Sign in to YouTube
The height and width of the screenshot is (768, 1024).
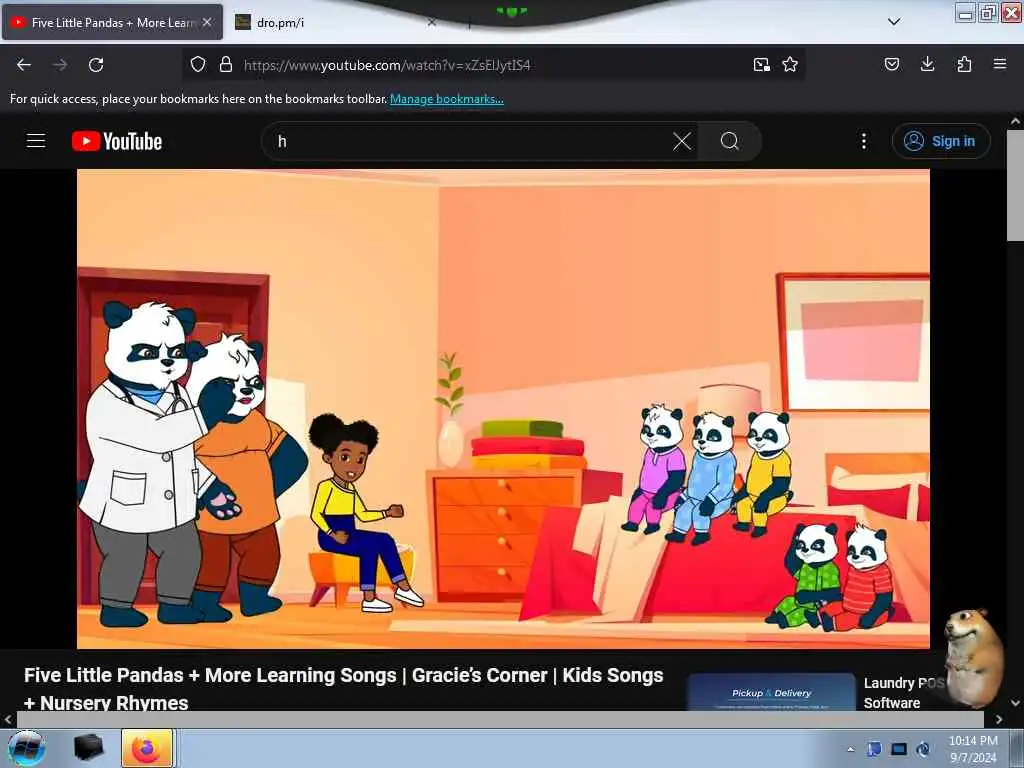point(941,141)
